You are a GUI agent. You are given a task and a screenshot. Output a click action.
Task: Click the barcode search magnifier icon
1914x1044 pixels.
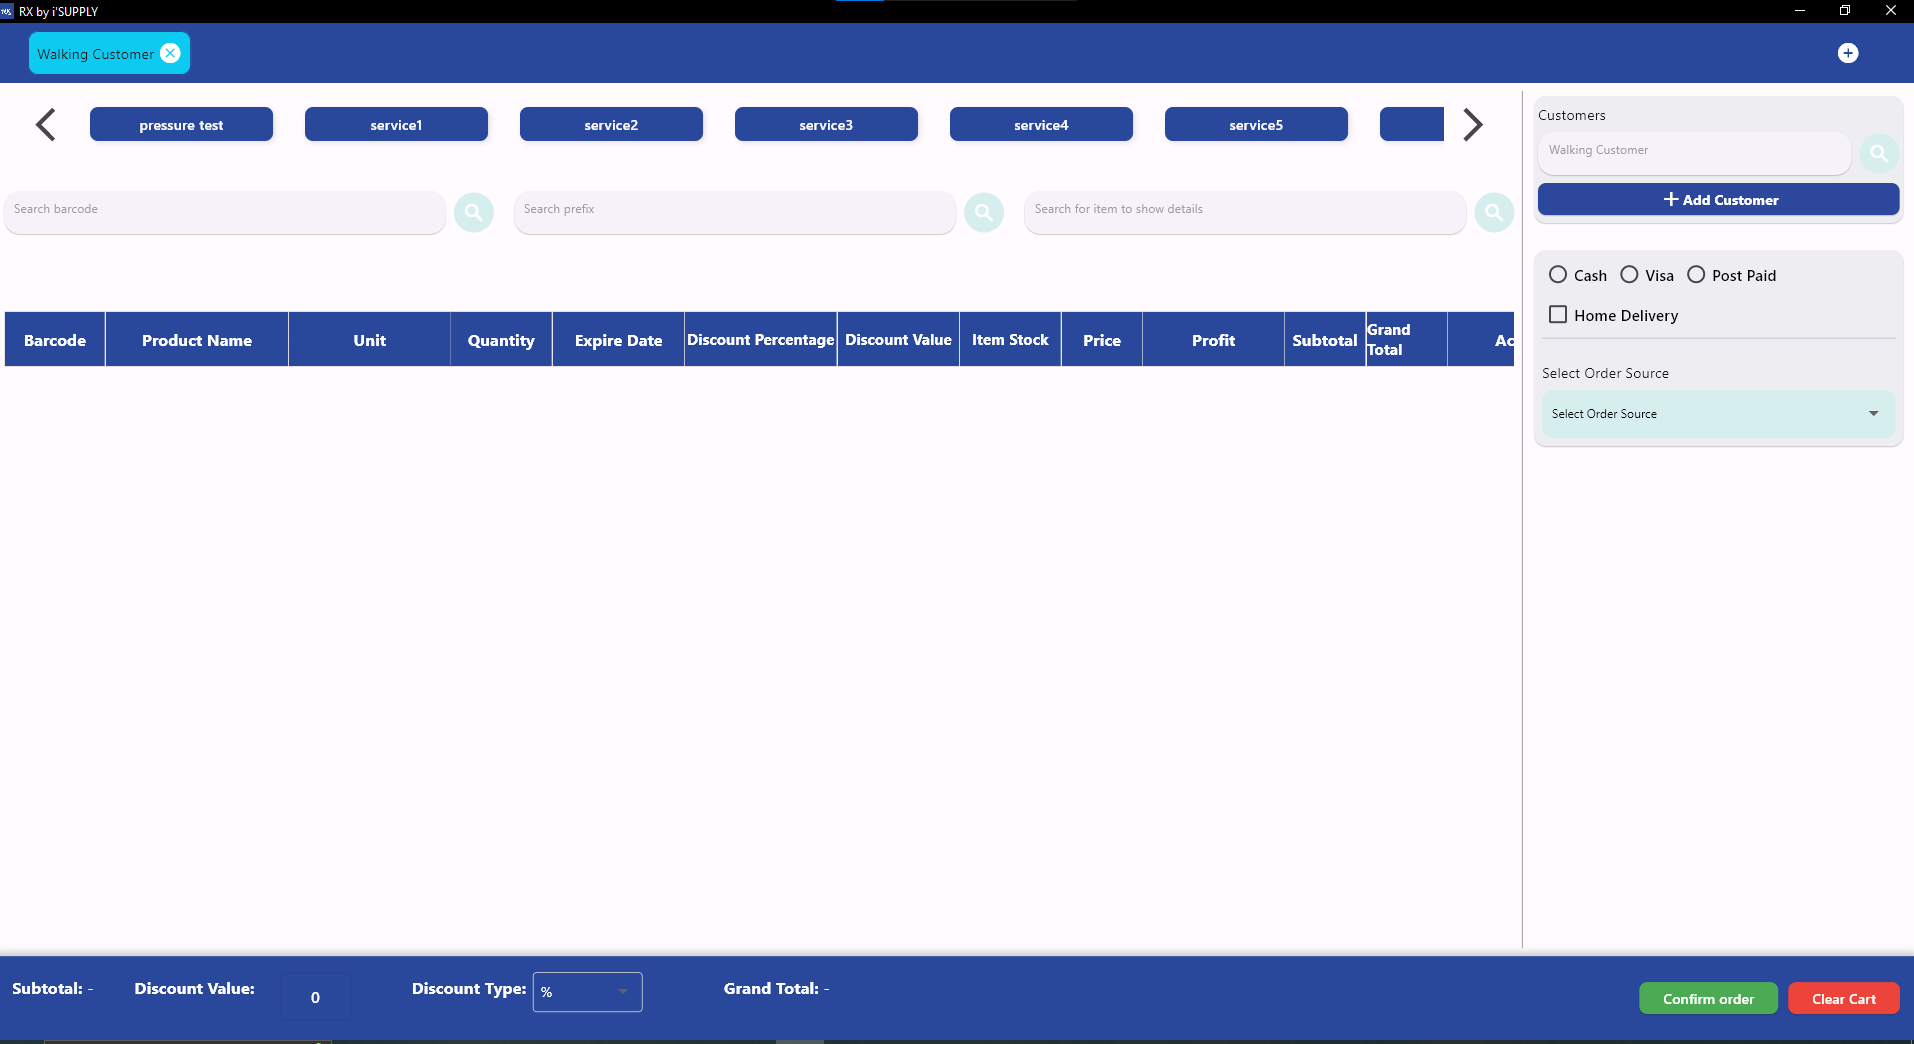pos(474,212)
